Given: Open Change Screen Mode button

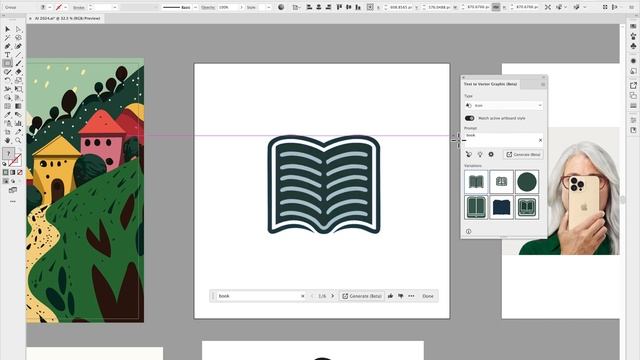Looking at the screenshot, I should (x=13, y=190).
